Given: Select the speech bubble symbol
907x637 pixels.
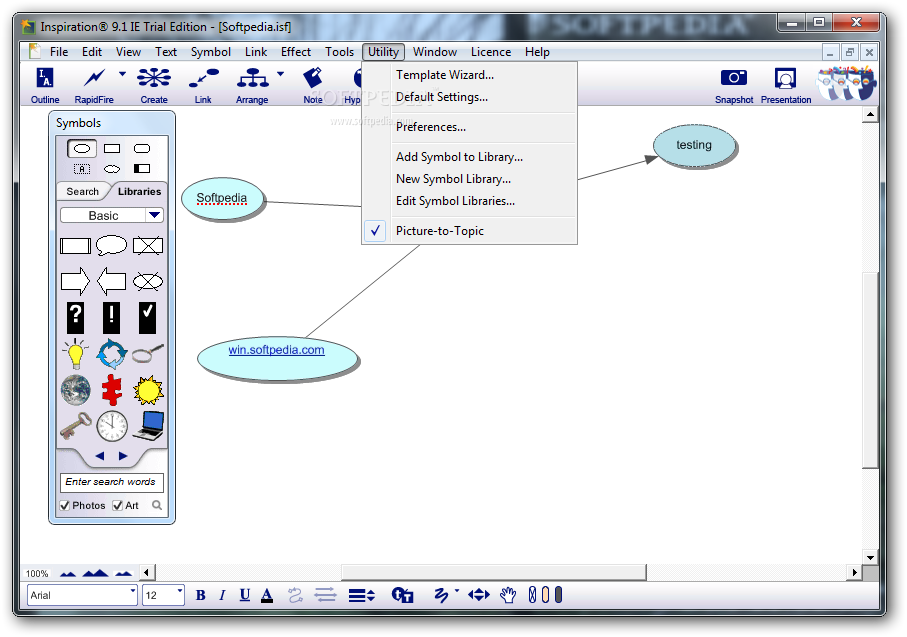Looking at the screenshot, I should click(x=112, y=245).
